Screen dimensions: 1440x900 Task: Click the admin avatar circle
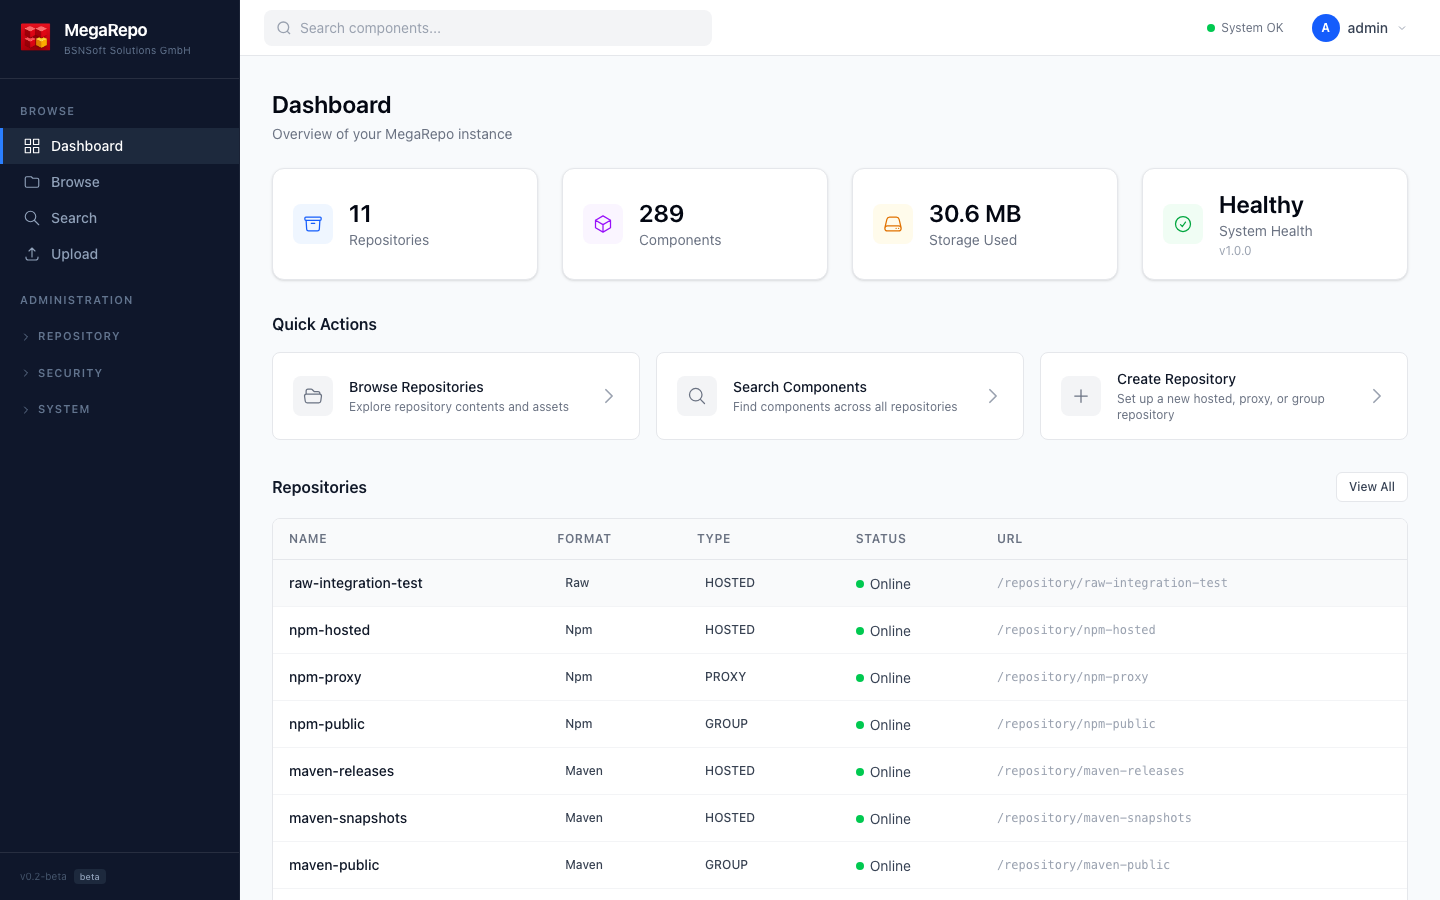click(1325, 28)
